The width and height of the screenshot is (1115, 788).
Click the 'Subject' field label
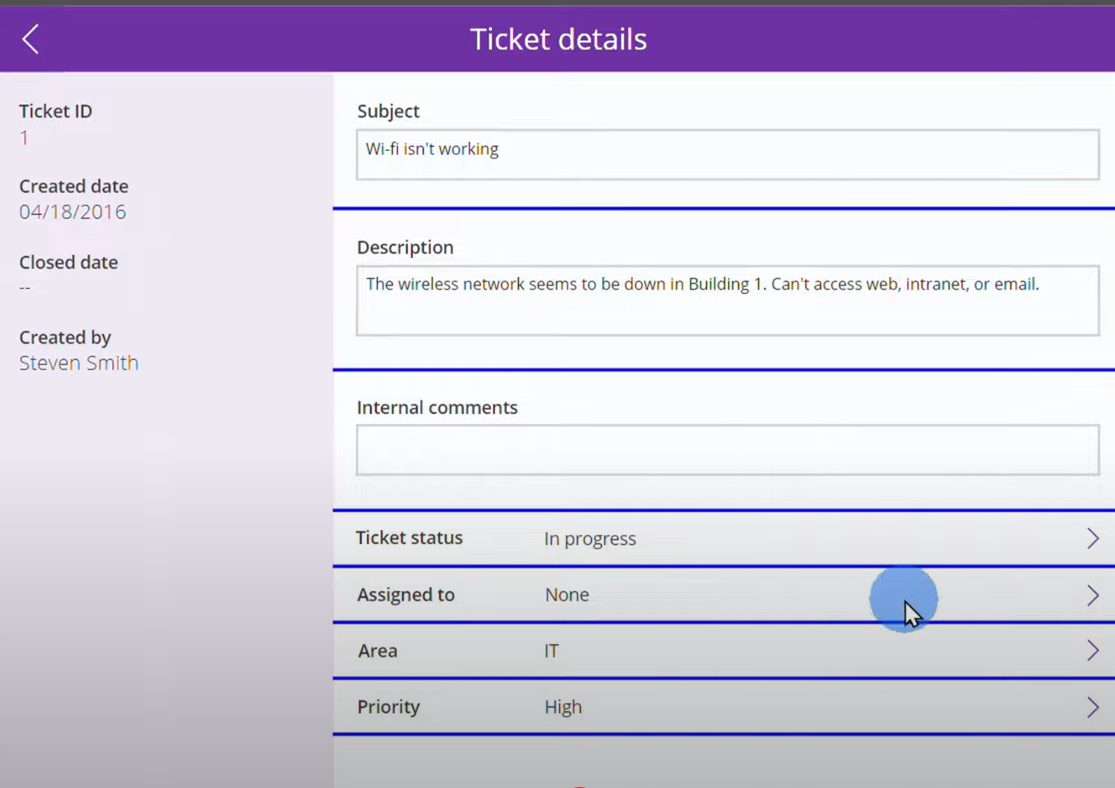point(388,112)
